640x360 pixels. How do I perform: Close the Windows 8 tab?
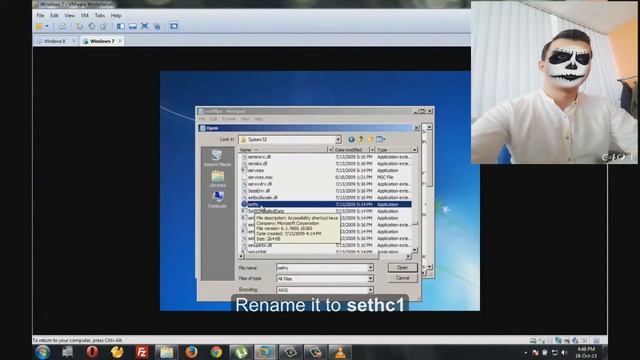pos(73,41)
